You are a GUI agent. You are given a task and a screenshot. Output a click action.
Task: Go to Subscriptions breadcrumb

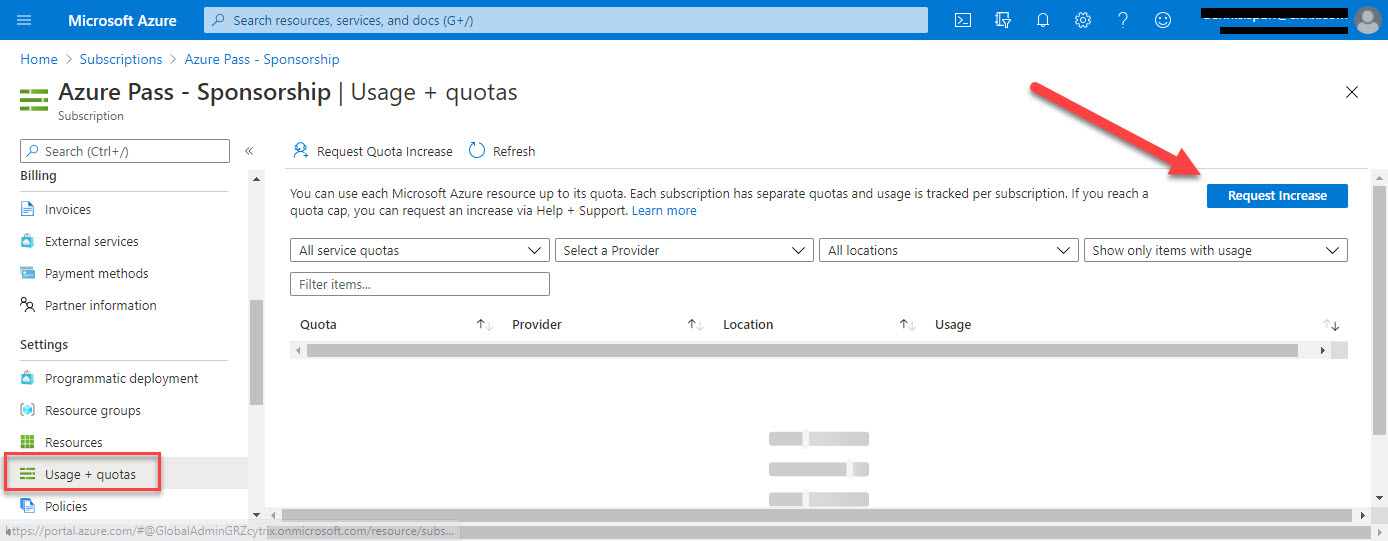121,59
